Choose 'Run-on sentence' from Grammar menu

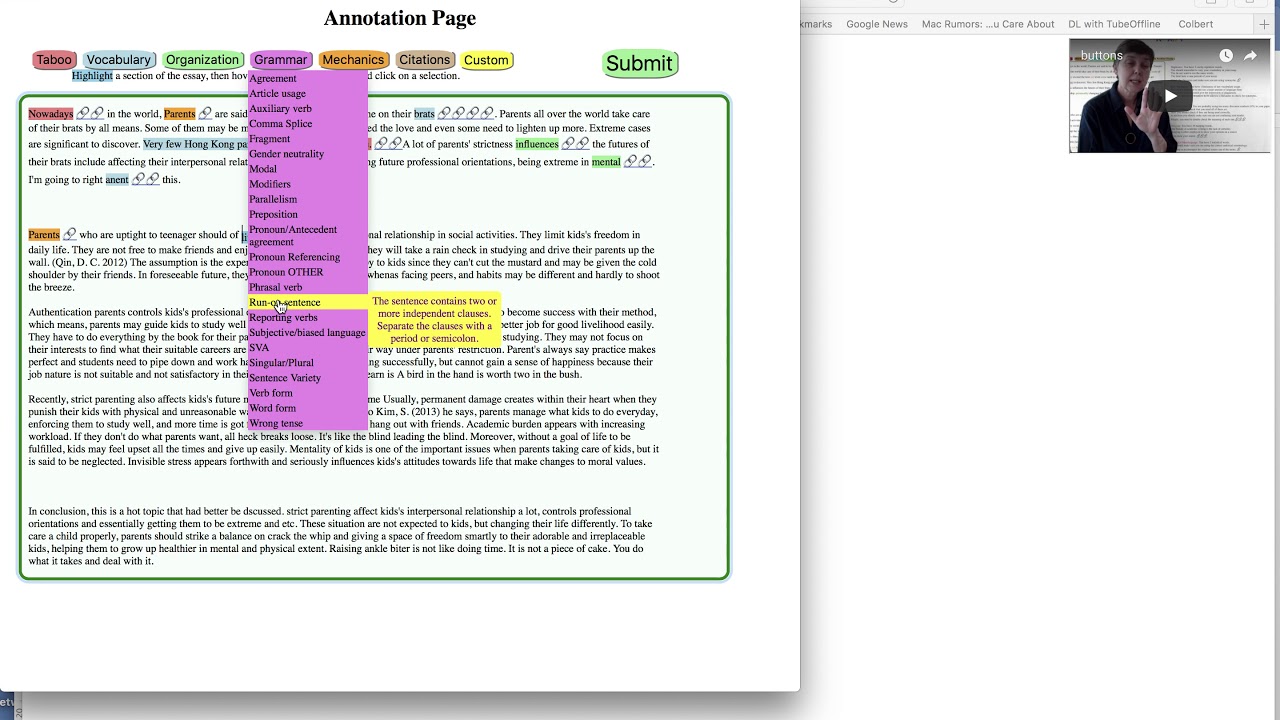tap(307, 302)
